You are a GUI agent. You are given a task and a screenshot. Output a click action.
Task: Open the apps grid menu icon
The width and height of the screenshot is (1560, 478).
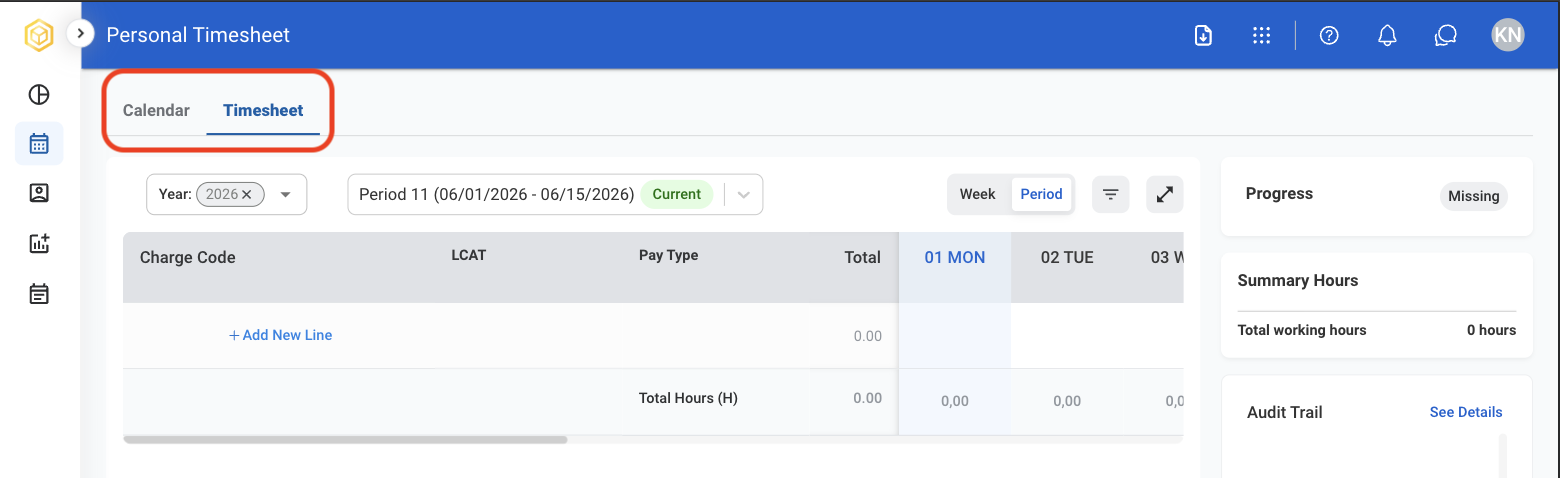click(x=1262, y=35)
